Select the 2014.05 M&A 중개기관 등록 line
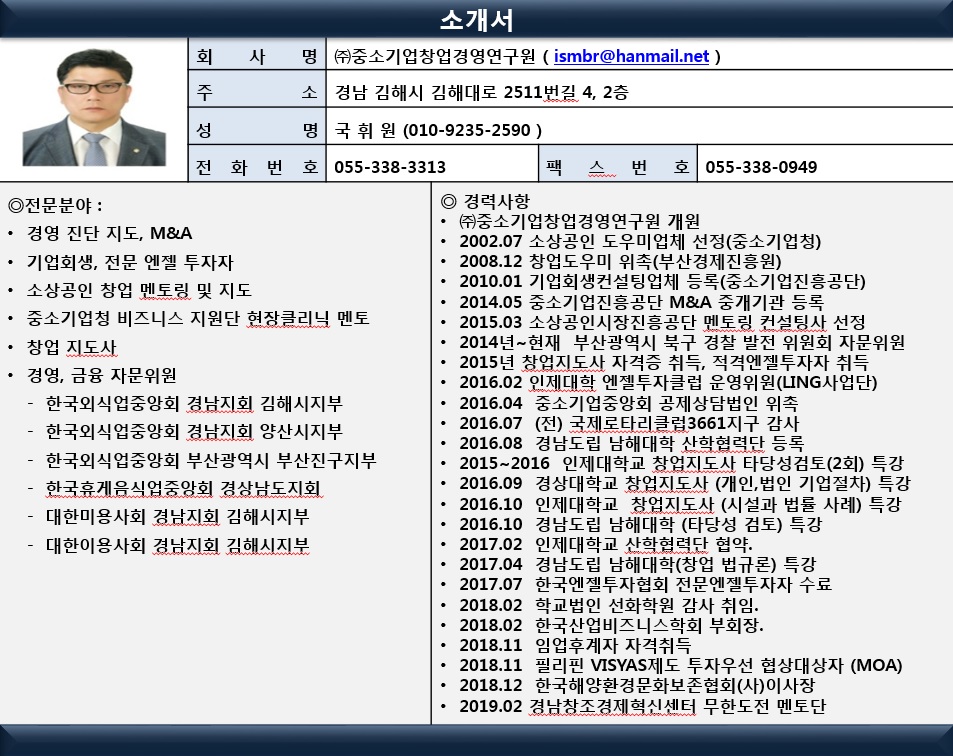Image resolution: width=953 pixels, height=756 pixels. tap(641, 302)
